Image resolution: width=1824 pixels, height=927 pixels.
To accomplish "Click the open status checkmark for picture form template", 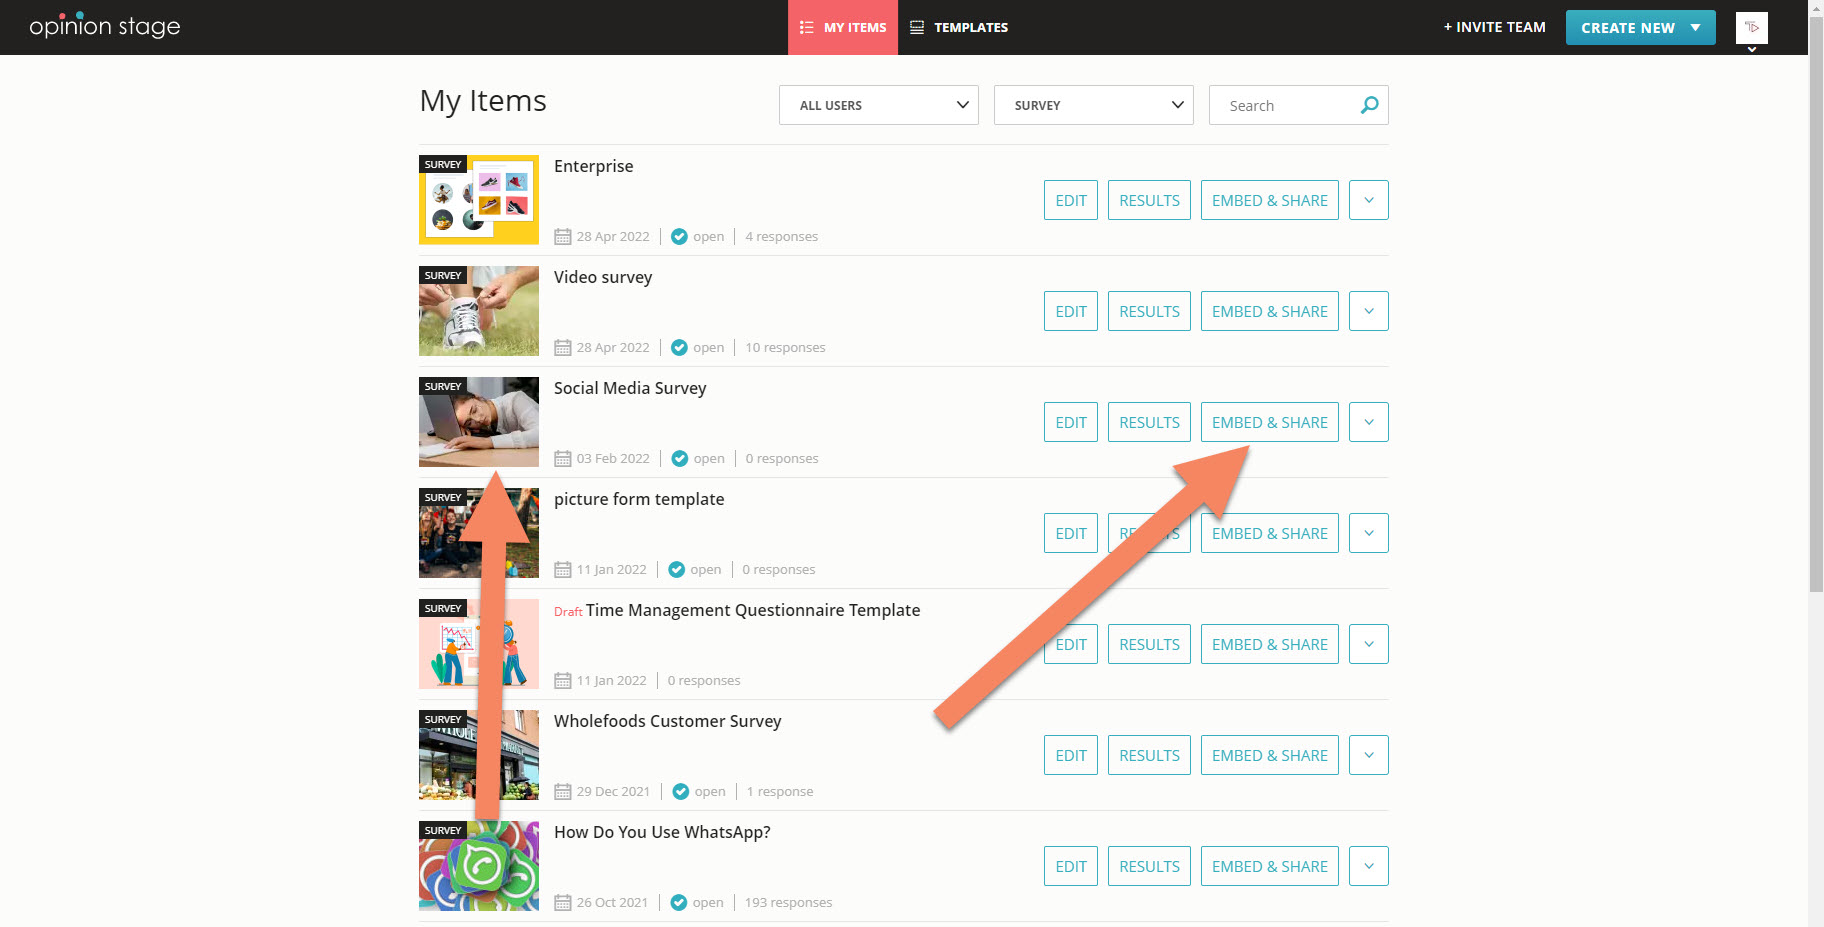I will tap(676, 570).
